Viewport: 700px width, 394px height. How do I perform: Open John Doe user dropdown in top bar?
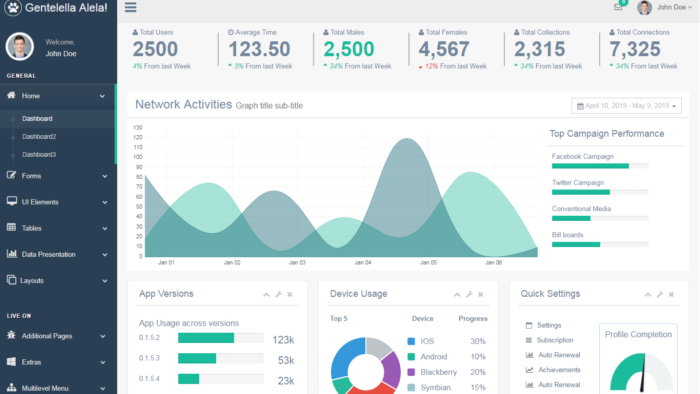point(664,7)
